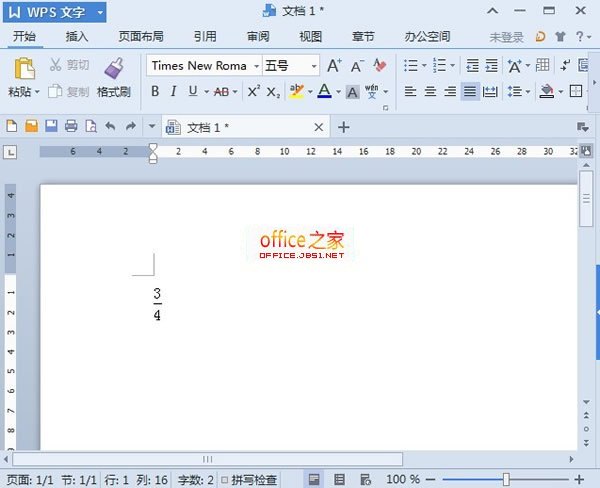This screenshot has width=600, height=488.
Task: Toggle center paragraph alignment
Action: pos(430,91)
